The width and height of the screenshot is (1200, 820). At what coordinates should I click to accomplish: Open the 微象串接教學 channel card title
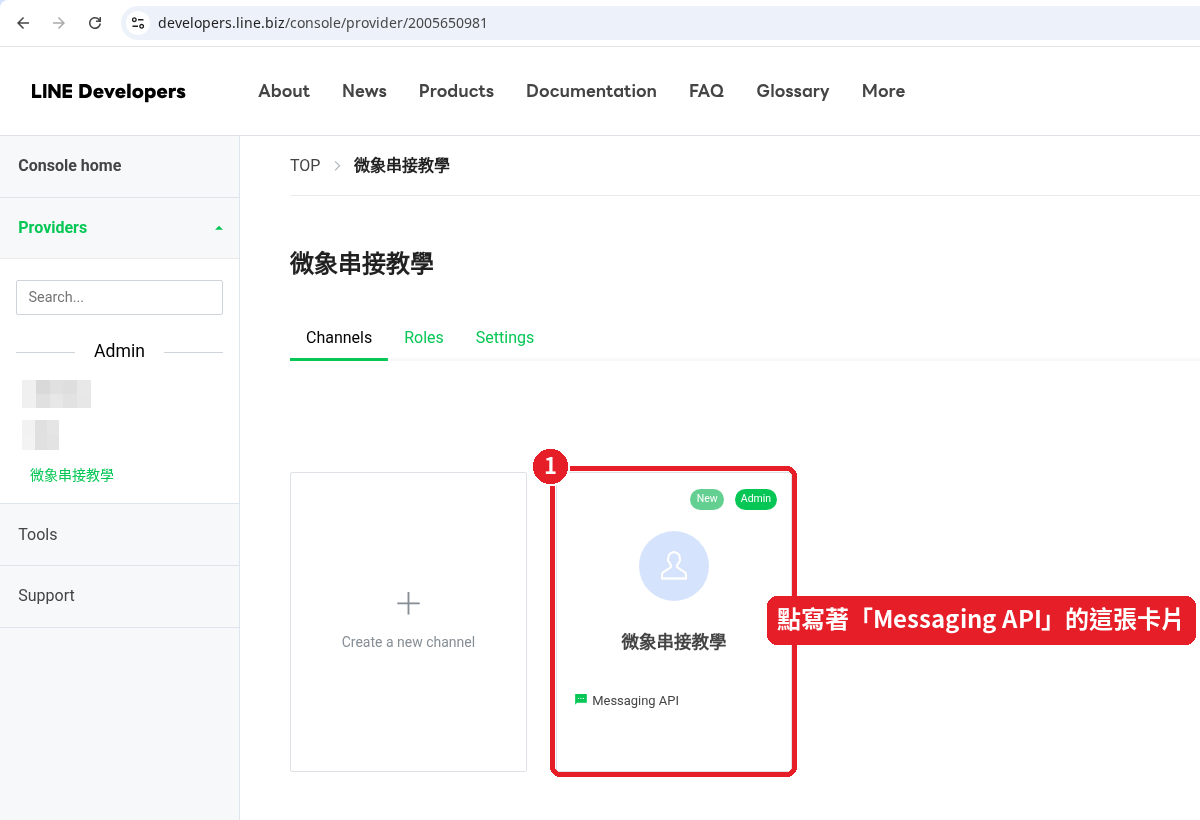click(x=674, y=642)
